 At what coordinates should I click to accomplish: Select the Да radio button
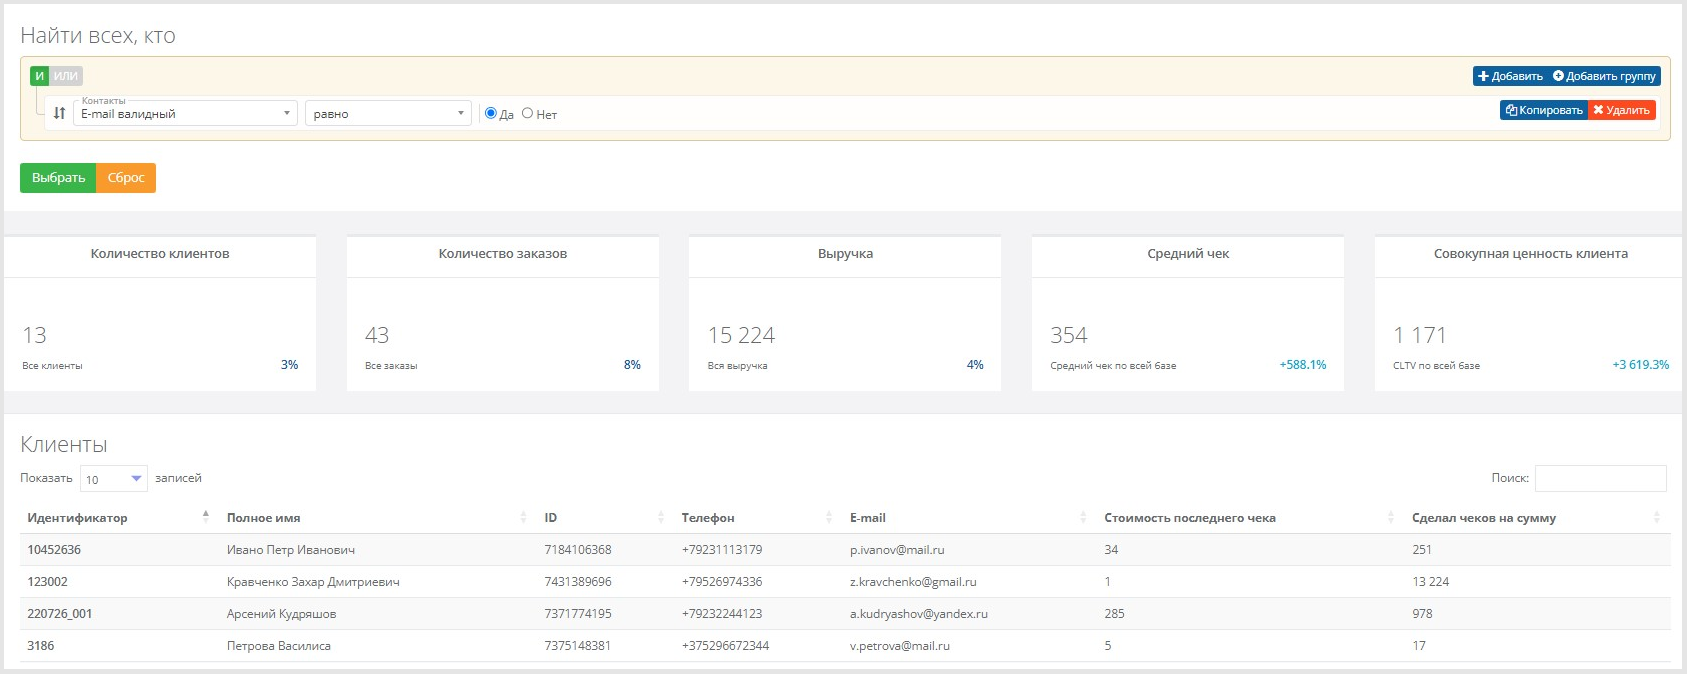tap(491, 113)
